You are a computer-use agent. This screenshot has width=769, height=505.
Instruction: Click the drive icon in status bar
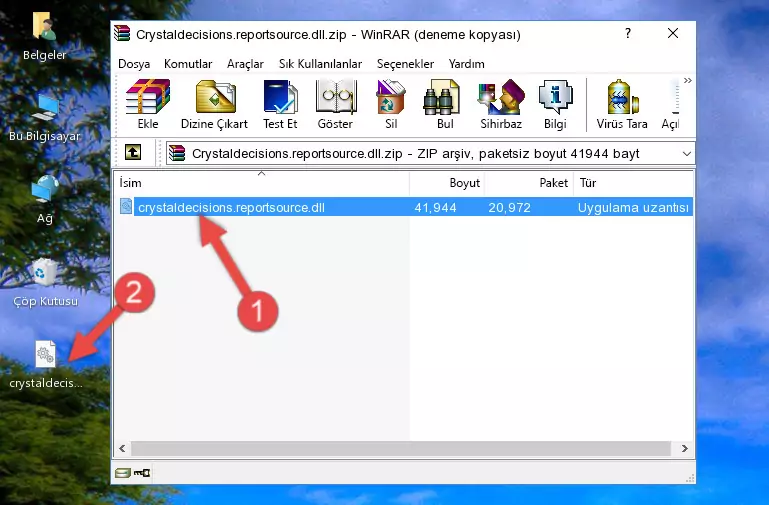point(123,473)
